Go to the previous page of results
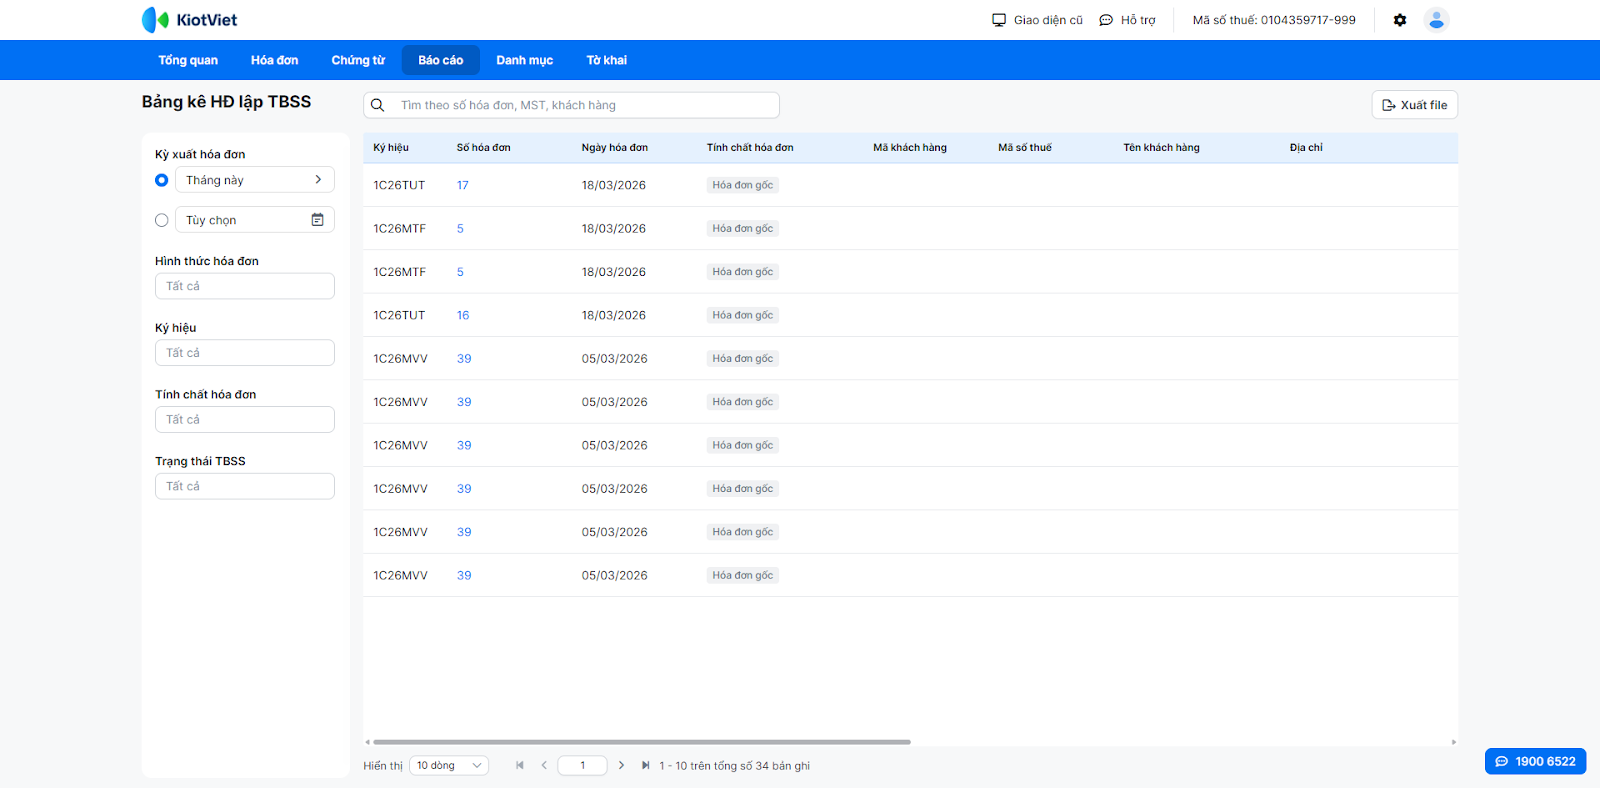 [544, 765]
